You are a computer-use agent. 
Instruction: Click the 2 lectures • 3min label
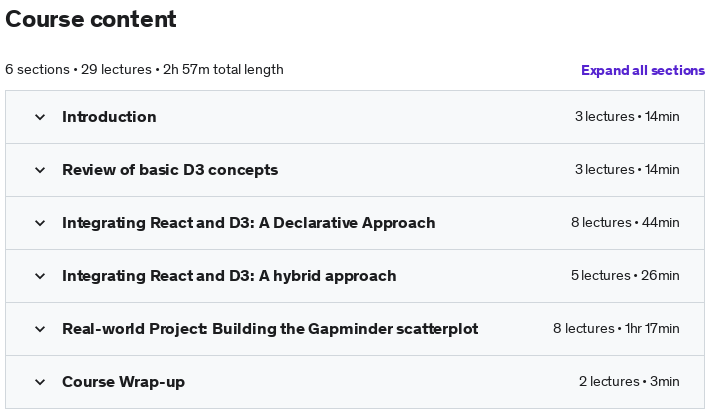[x=629, y=382]
